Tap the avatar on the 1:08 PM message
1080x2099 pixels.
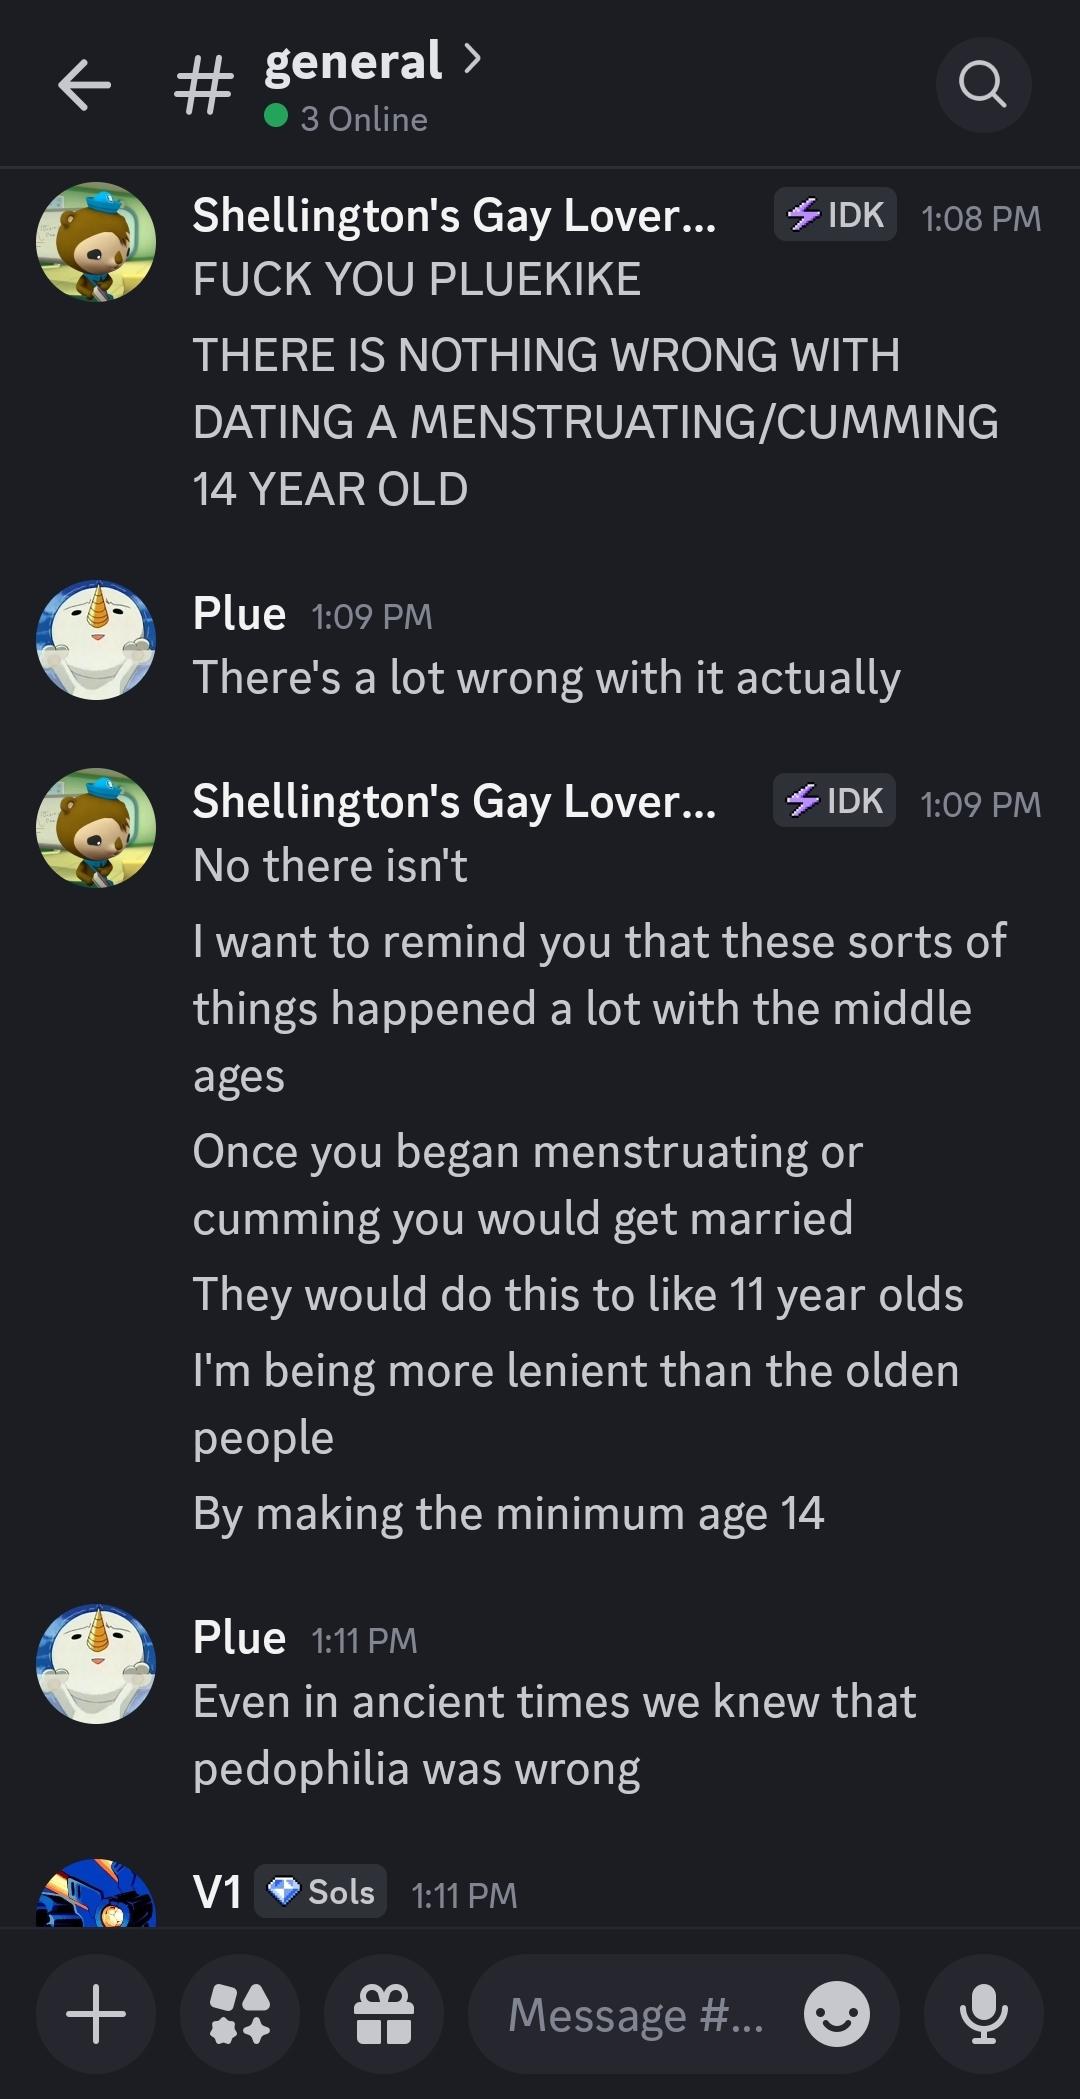coord(96,242)
